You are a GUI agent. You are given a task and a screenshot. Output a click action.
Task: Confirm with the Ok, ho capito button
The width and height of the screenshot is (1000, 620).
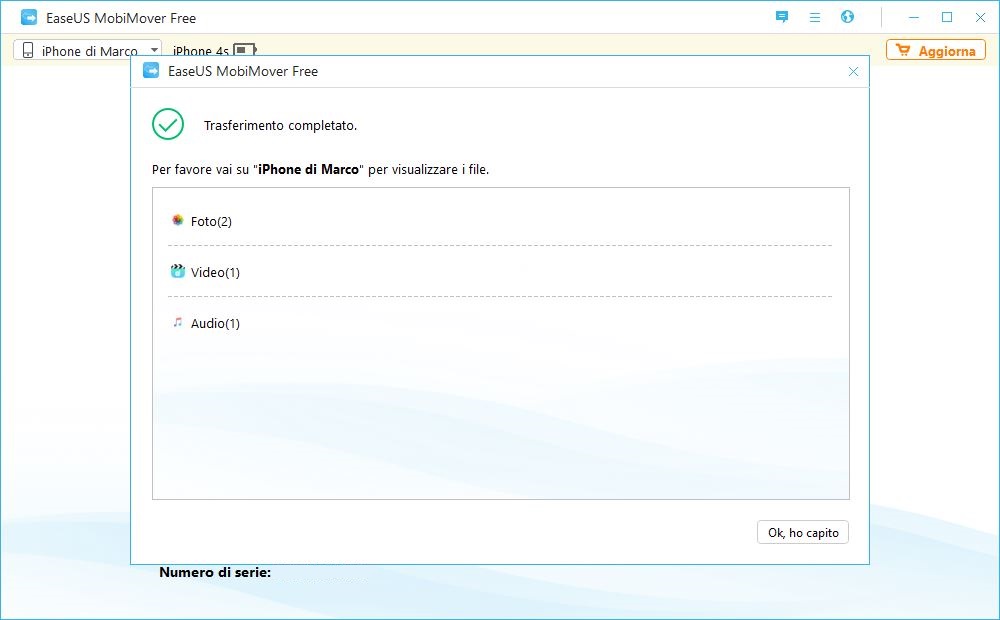[x=803, y=533]
